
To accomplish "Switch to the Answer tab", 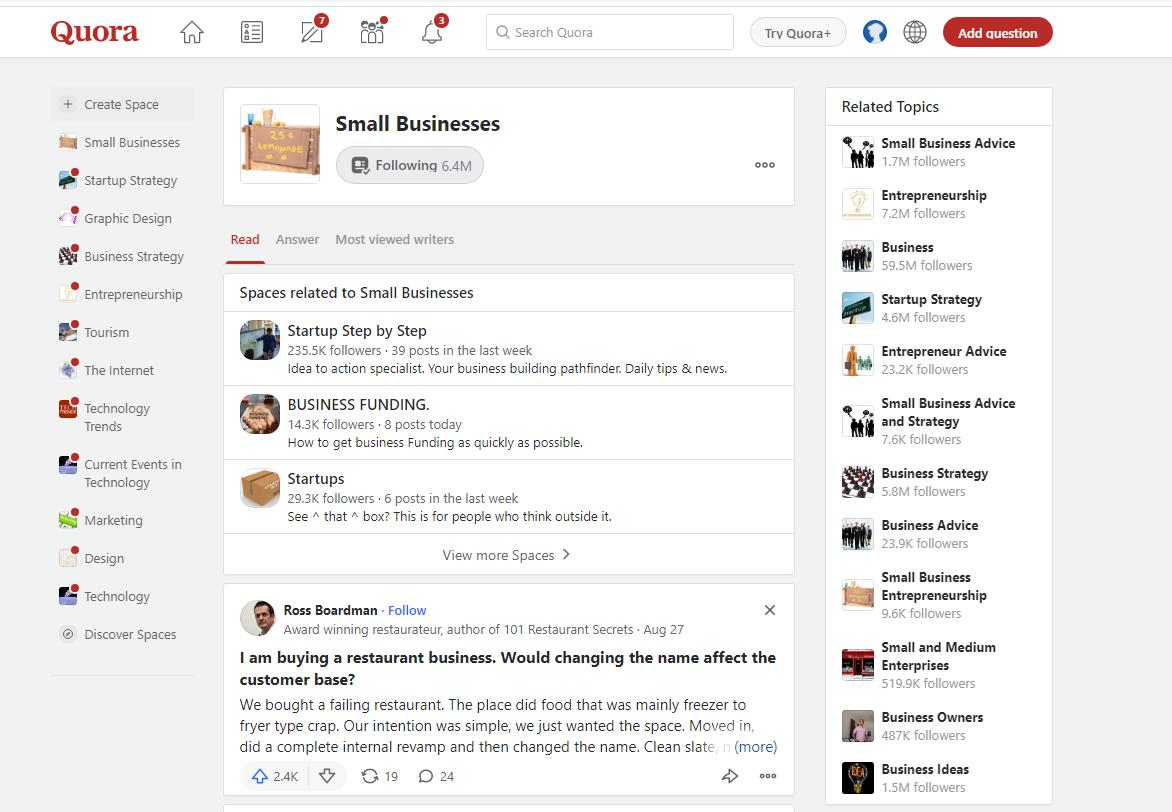I will [x=297, y=240].
